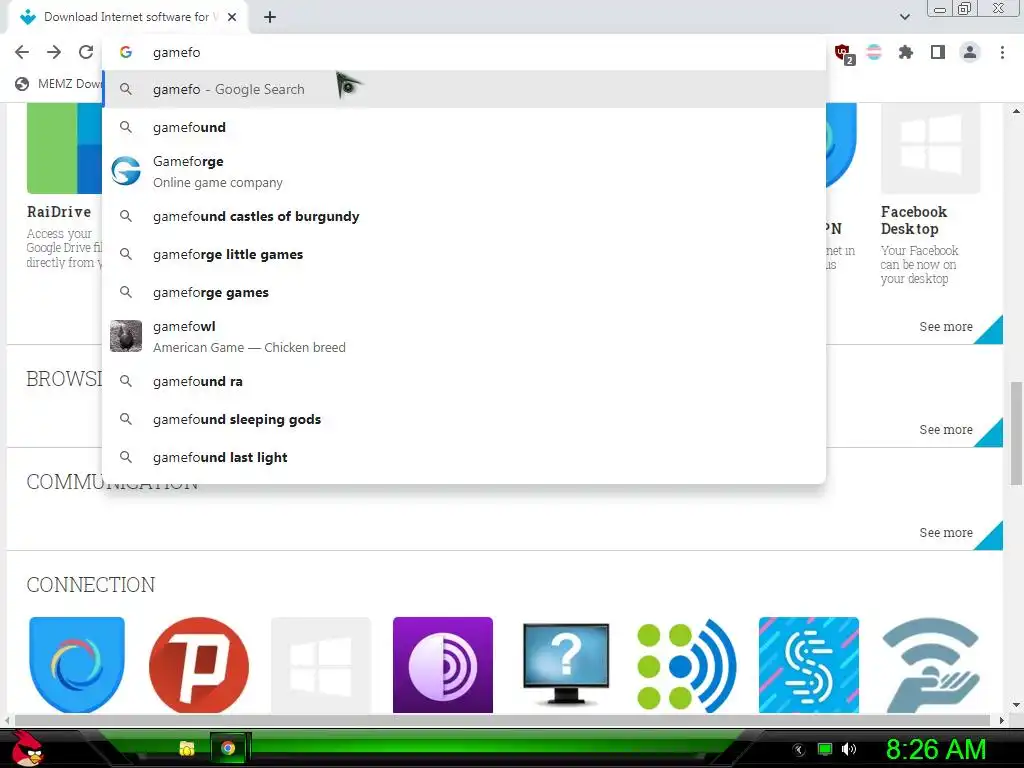
Task: Open the green dots Wi-Fi waves icon
Action: click(686, 665)
